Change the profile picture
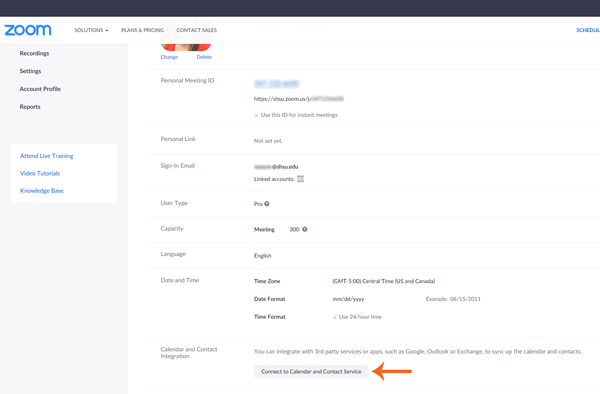The width and height of the screenshot is (600, 394). (169, 57)
